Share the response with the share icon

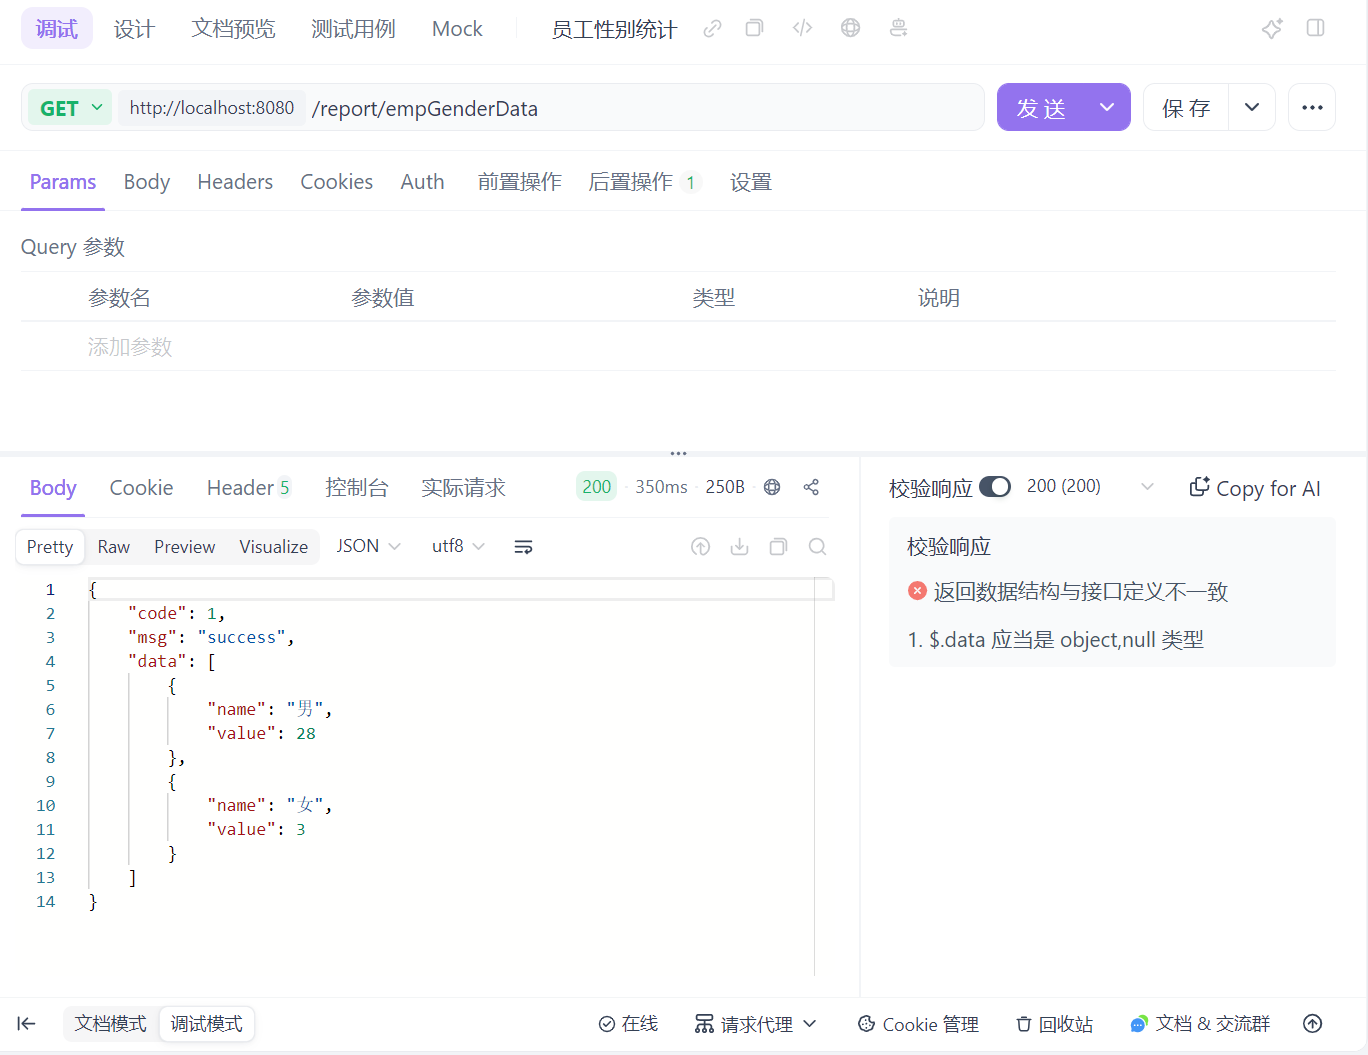click(x=811, y=487)
